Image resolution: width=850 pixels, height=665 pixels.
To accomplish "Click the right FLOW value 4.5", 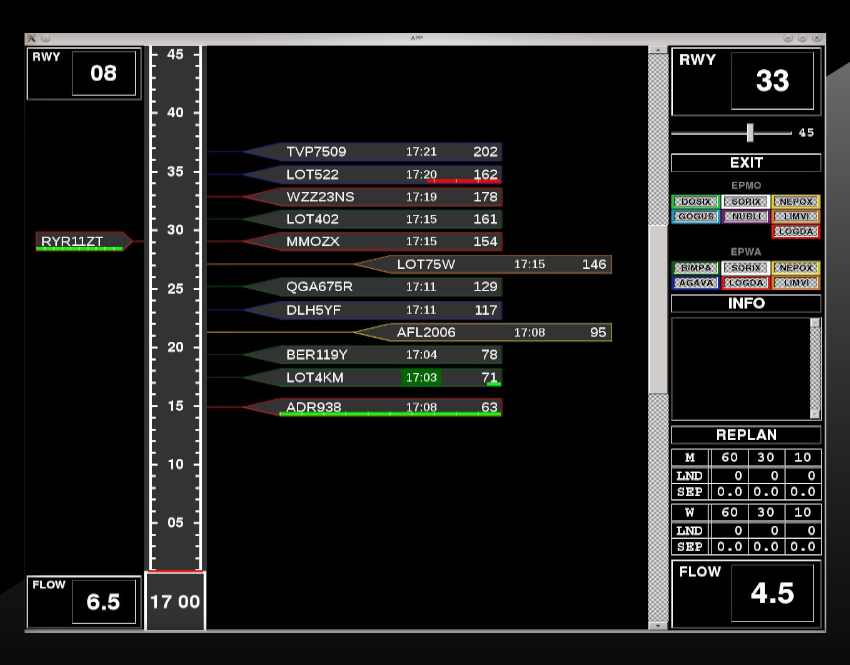I will coord(771,593).
